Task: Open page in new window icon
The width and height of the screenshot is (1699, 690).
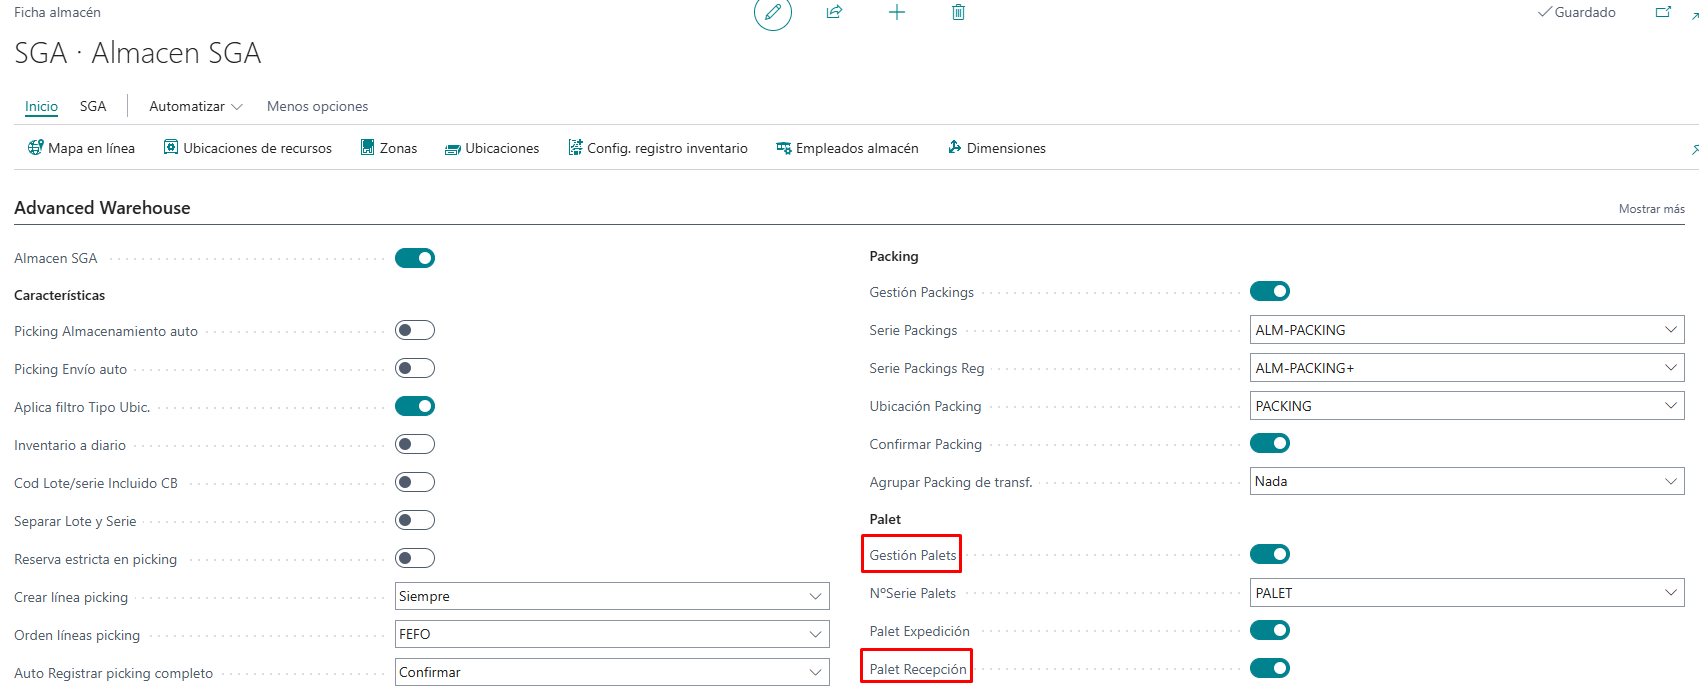Action: (1663, 12)
